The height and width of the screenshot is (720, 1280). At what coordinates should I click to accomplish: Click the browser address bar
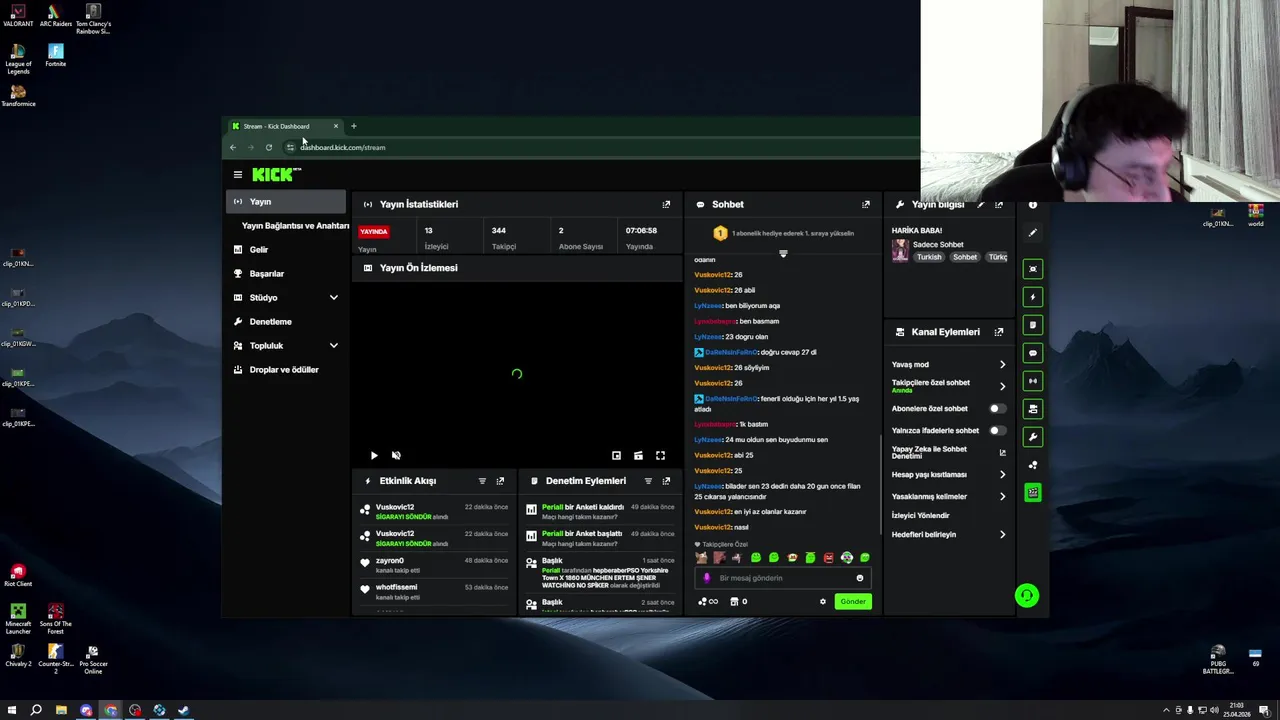600,148
